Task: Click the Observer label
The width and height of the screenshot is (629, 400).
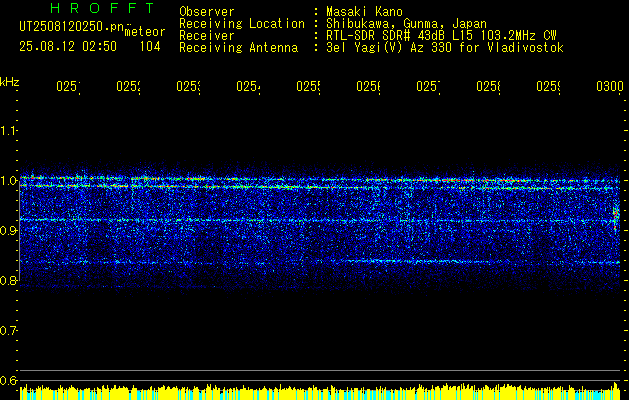Action: point(207,12)
